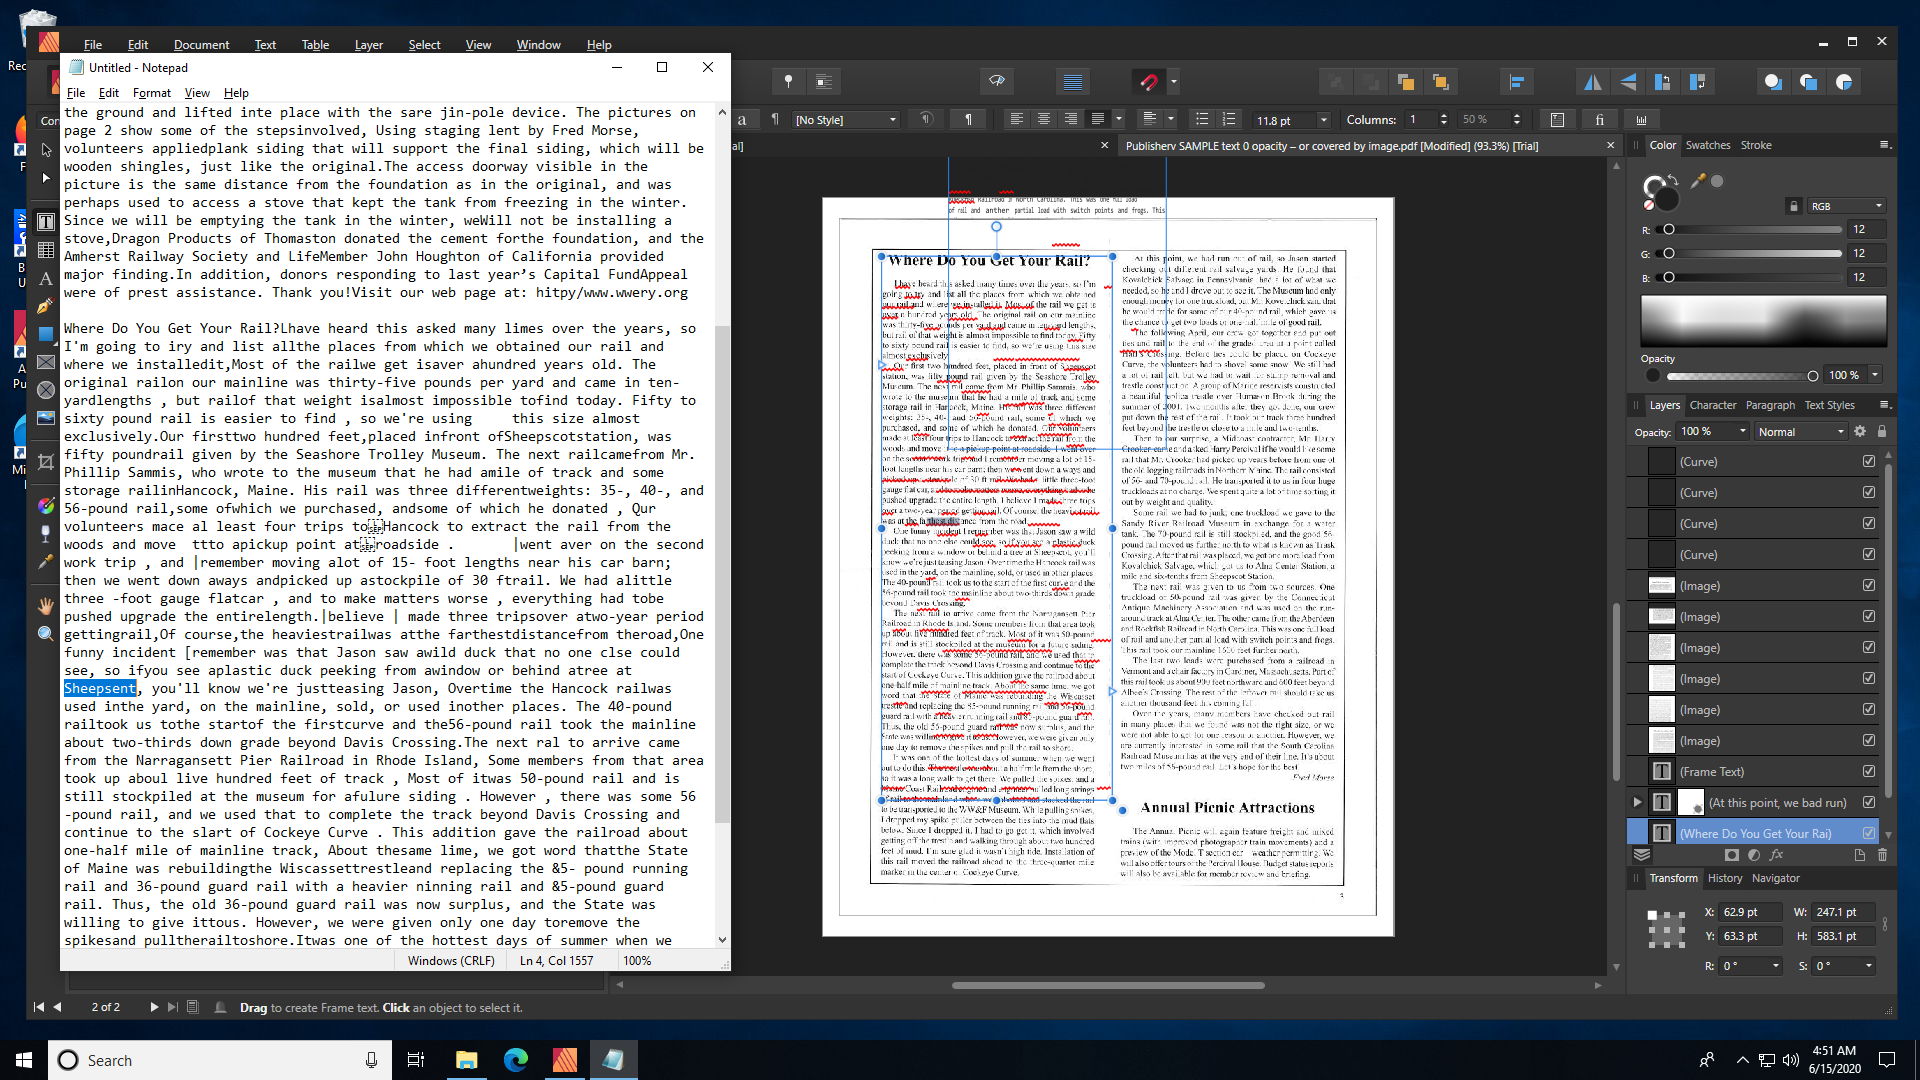The image size is (1920, 1080).
Task: Click the ligatures fi icon
Action: 1599,120
